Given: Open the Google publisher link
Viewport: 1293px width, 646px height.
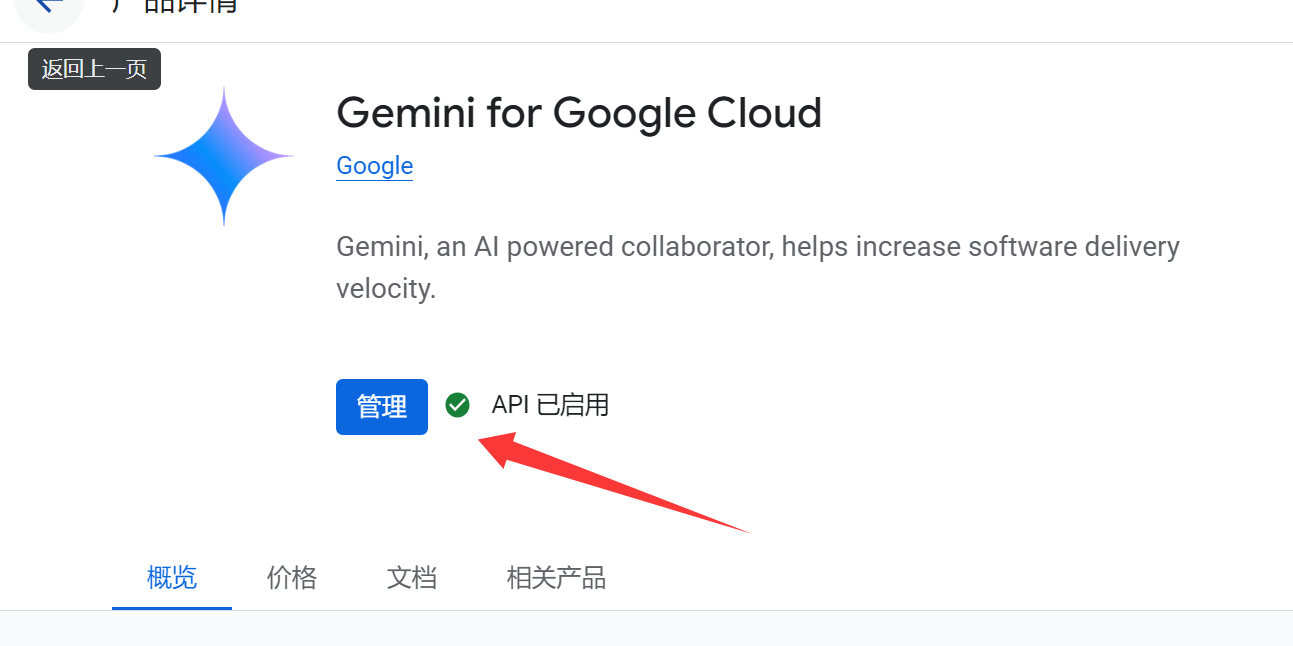Looking at the screenshot, I should click(x=375, y=166).
